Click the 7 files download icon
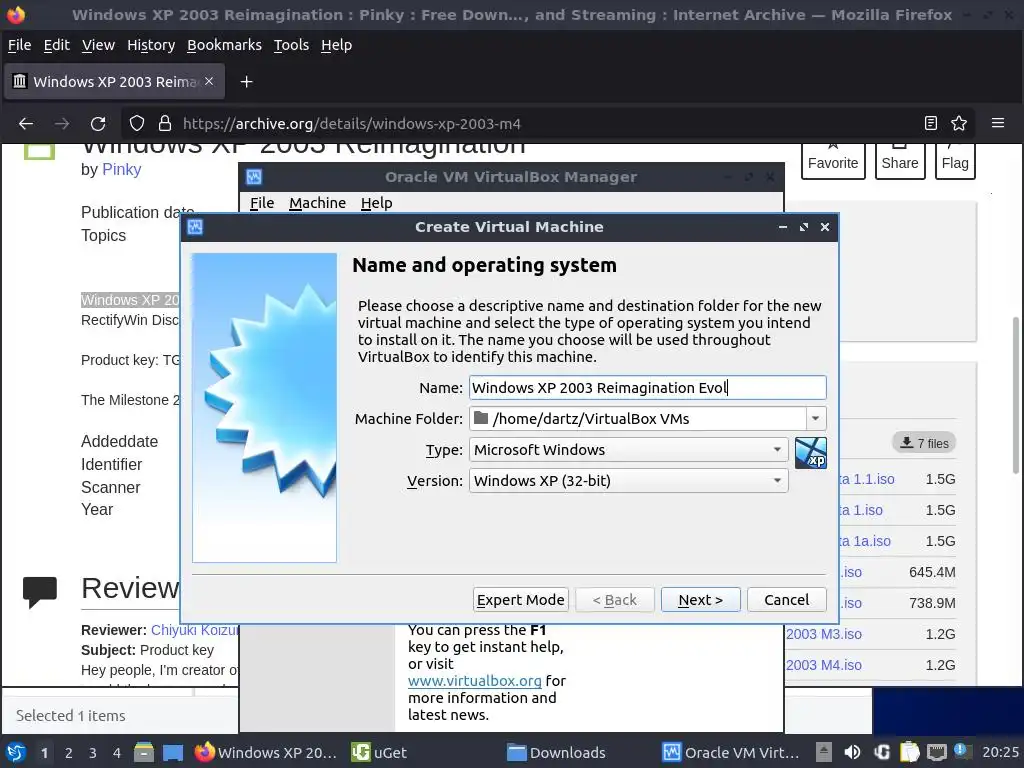The height and width of the screenshot is (768, 1024). click(906, 443)
